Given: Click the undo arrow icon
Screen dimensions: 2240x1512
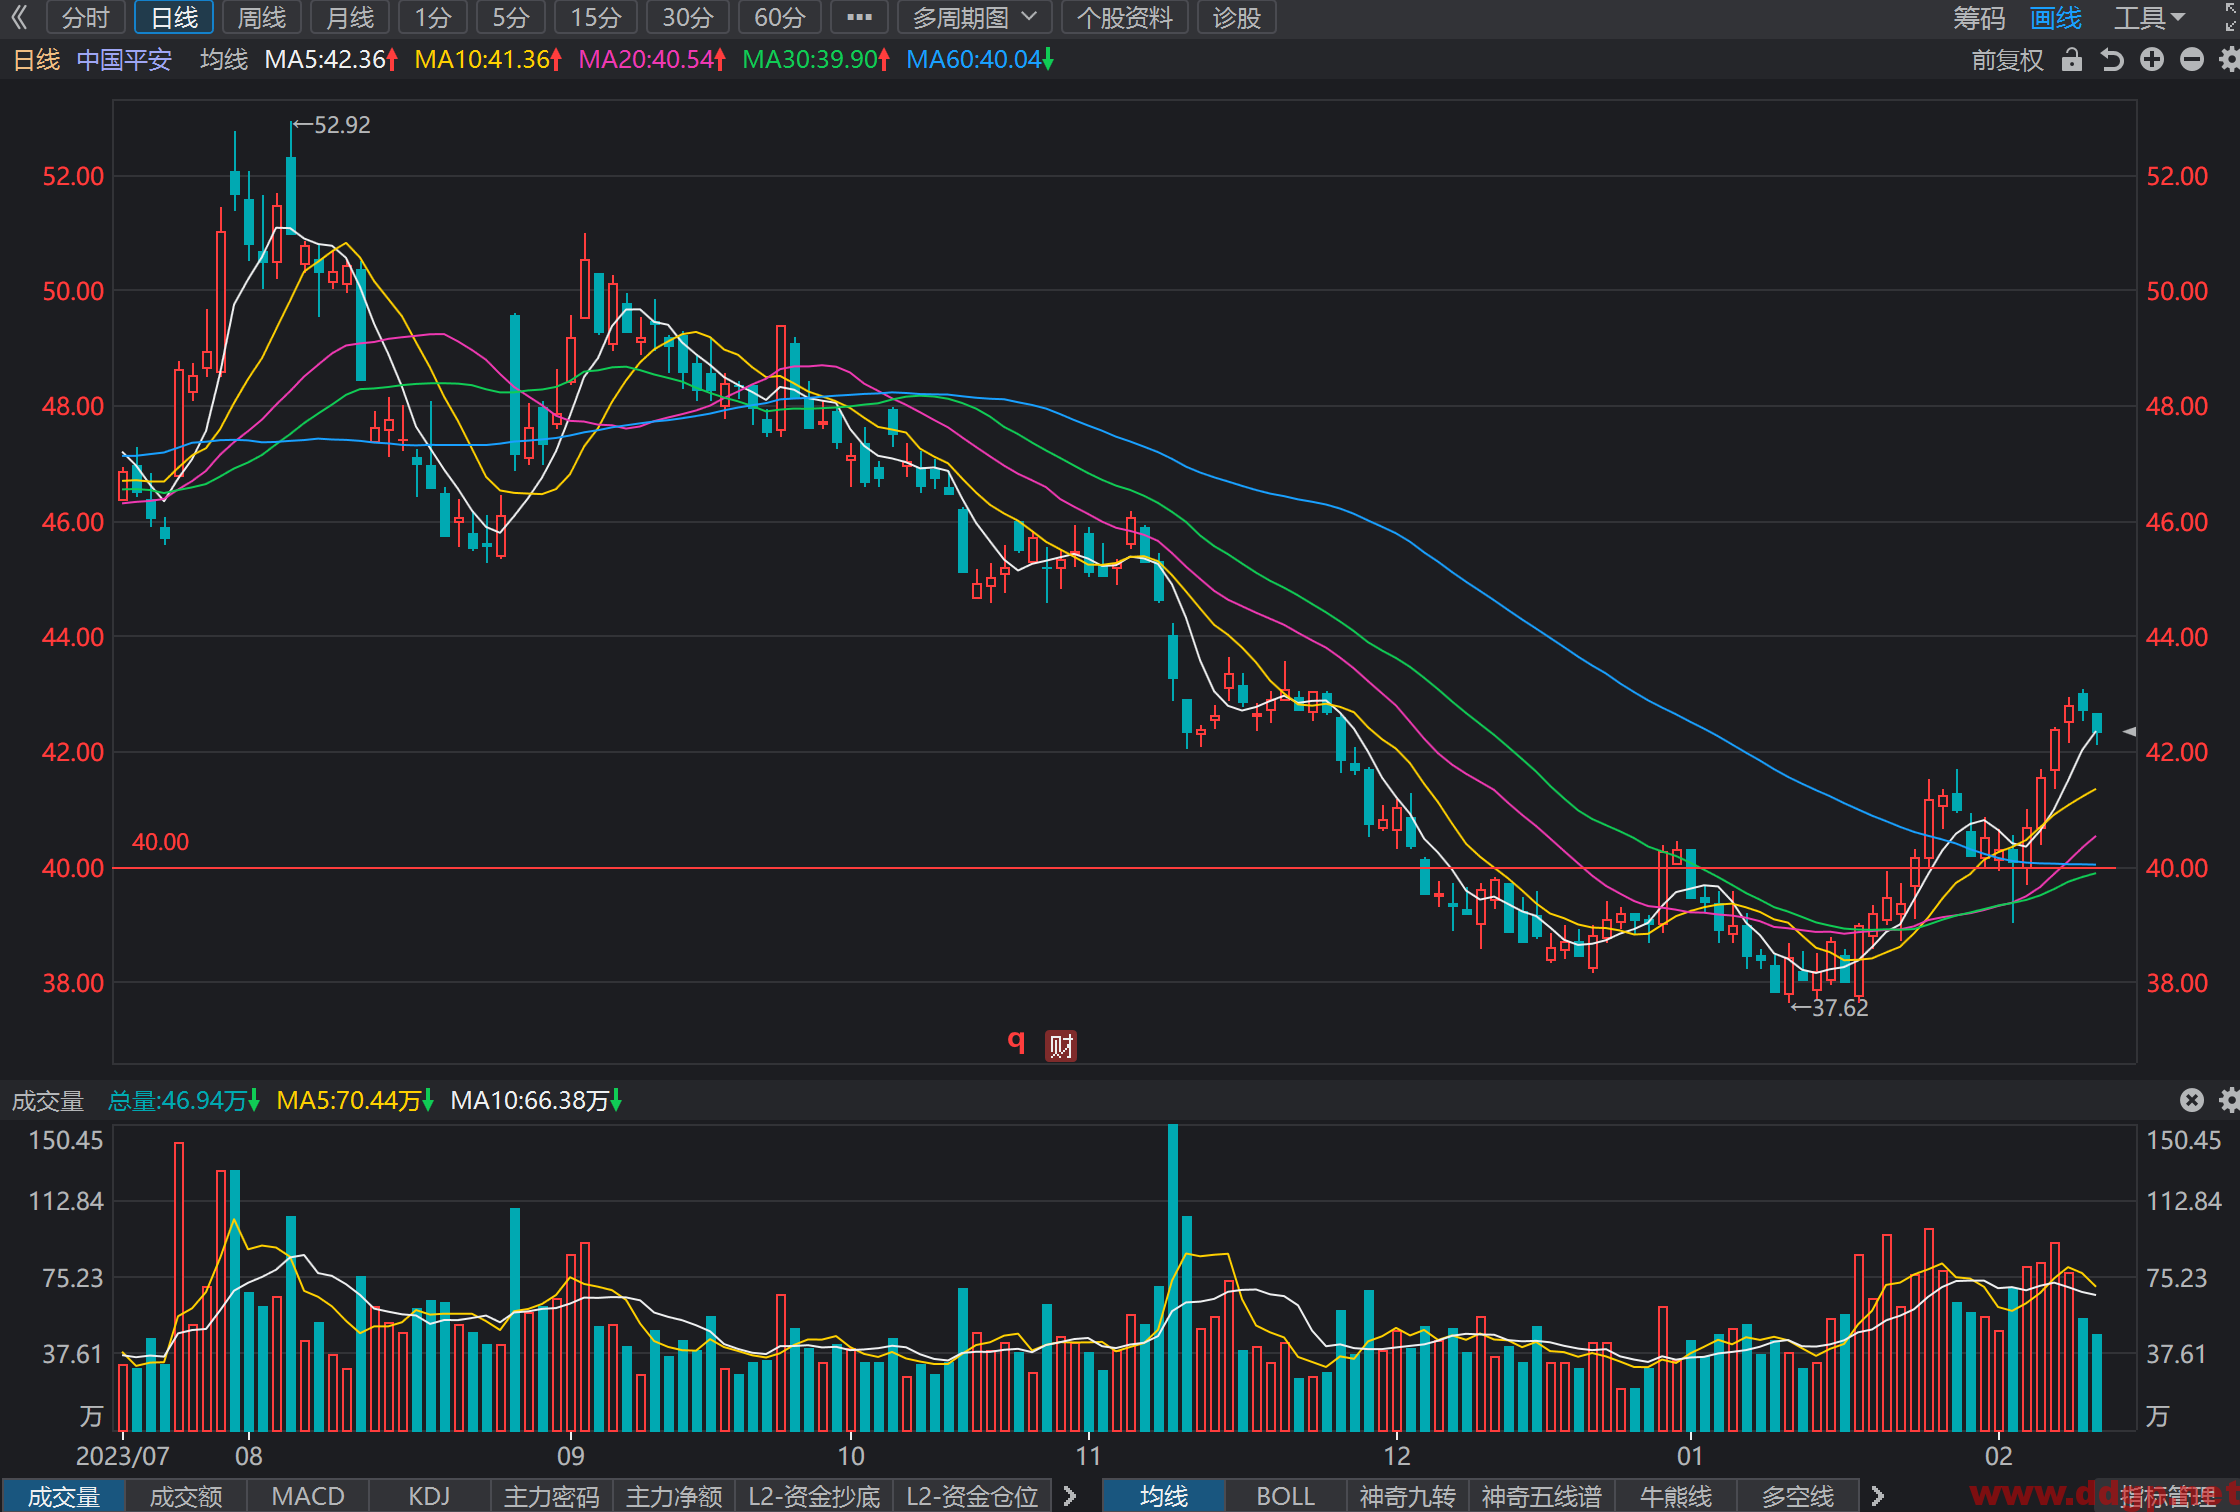Looking at the screenshot, I should 2111,60.
